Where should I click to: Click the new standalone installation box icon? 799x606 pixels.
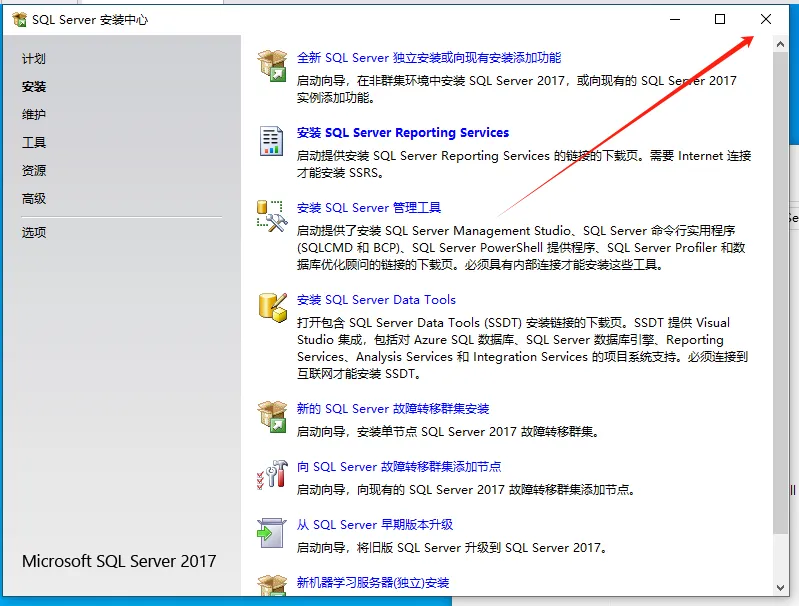coord(272,66)
